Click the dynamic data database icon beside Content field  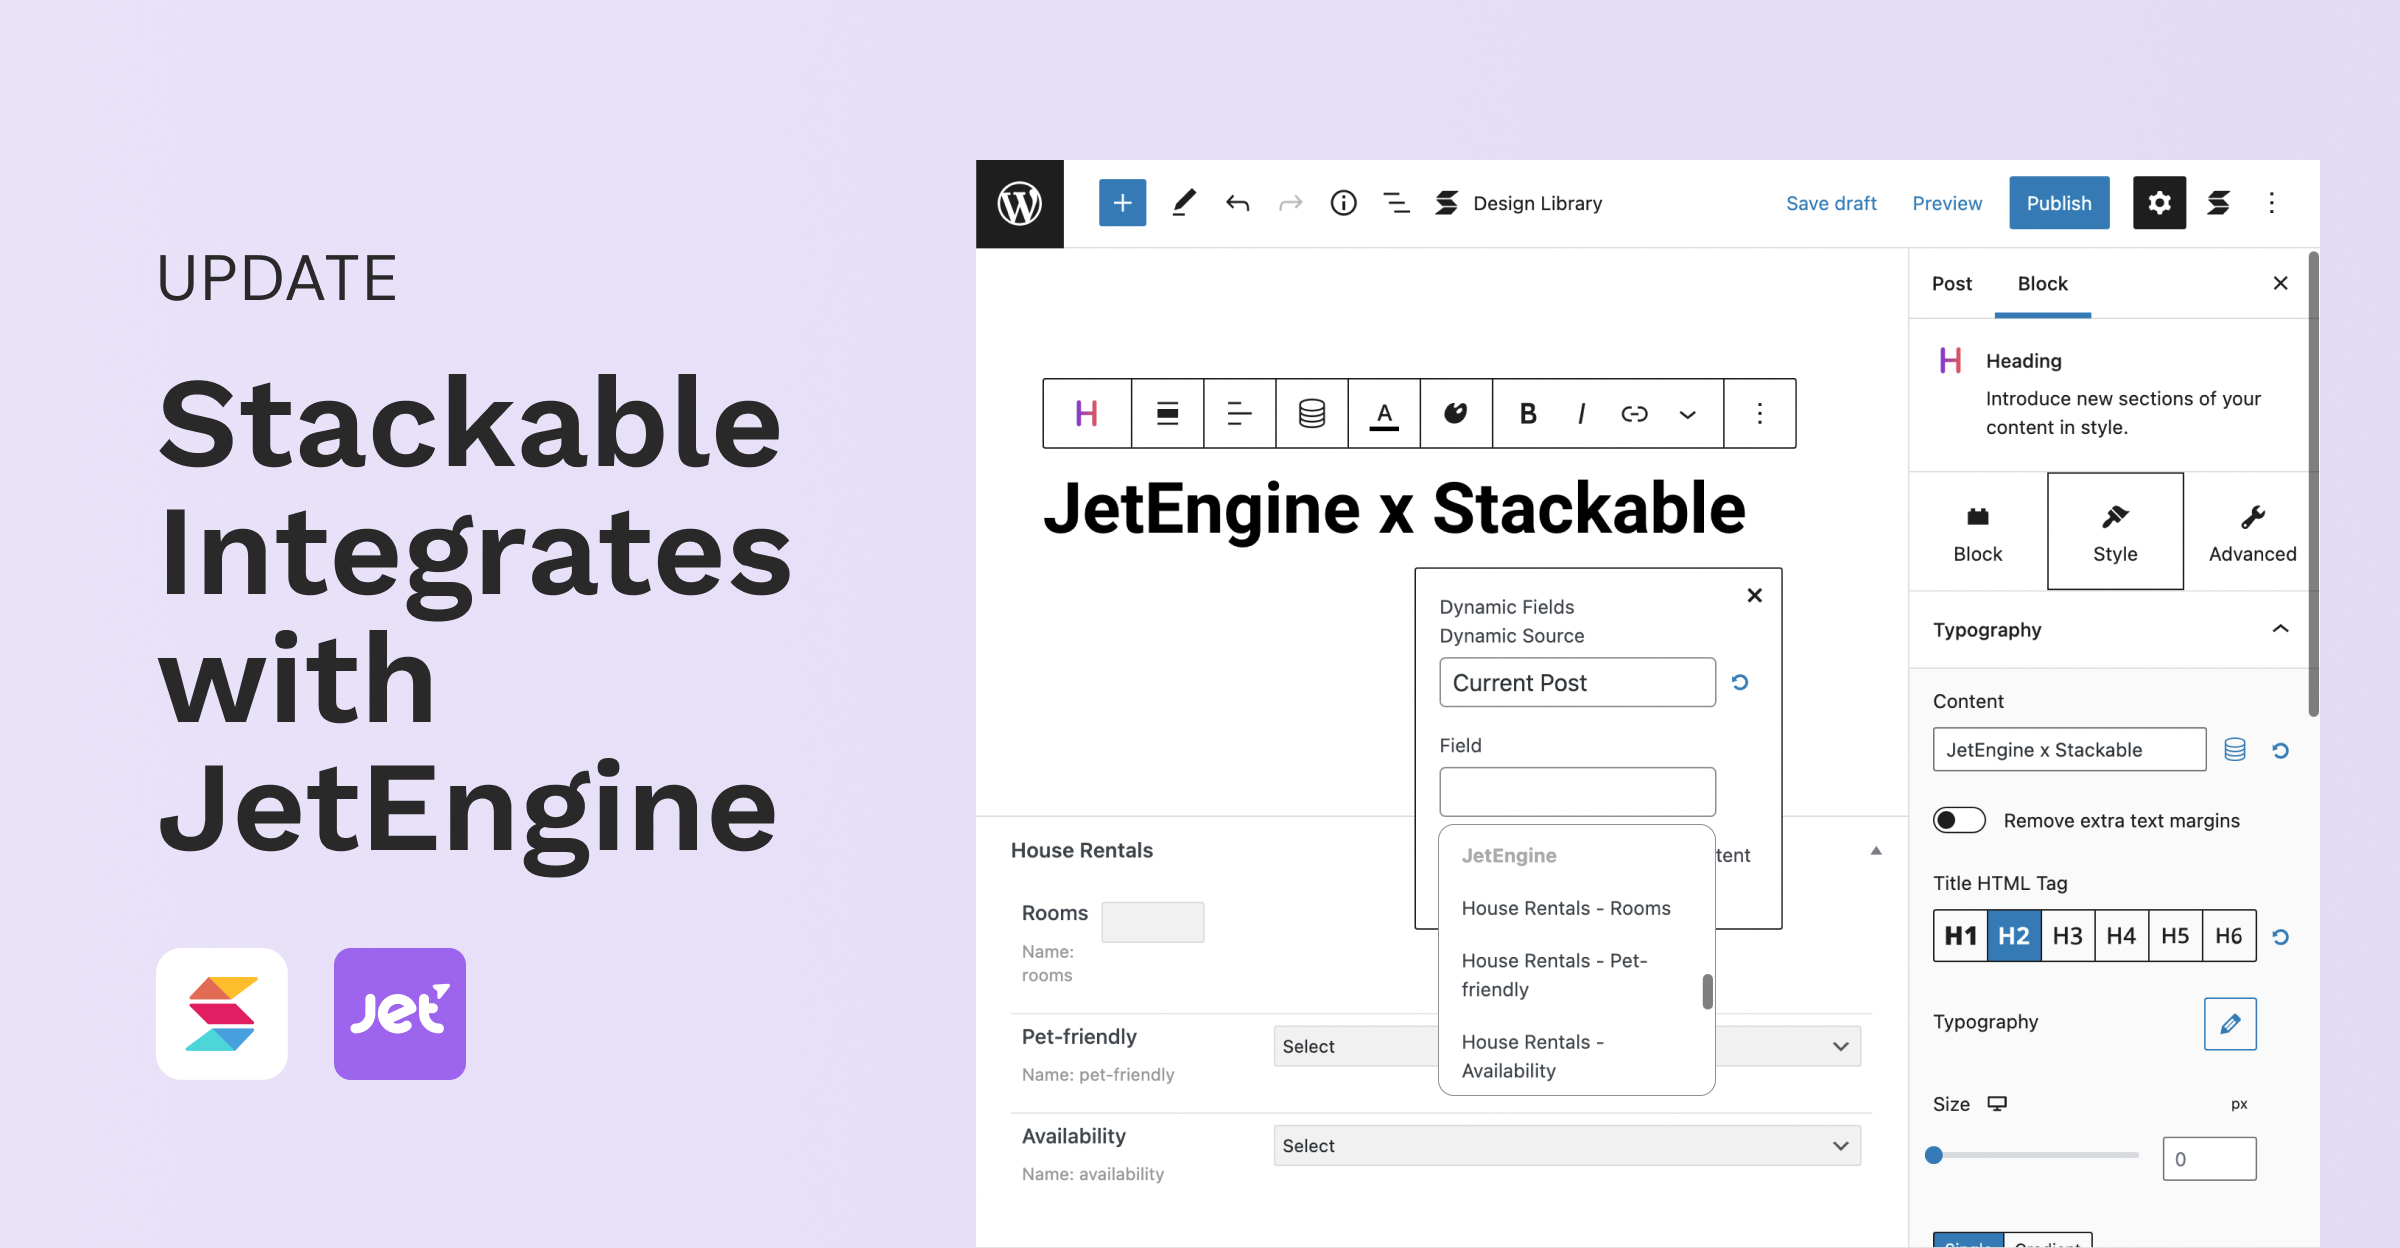point(2234,749)
